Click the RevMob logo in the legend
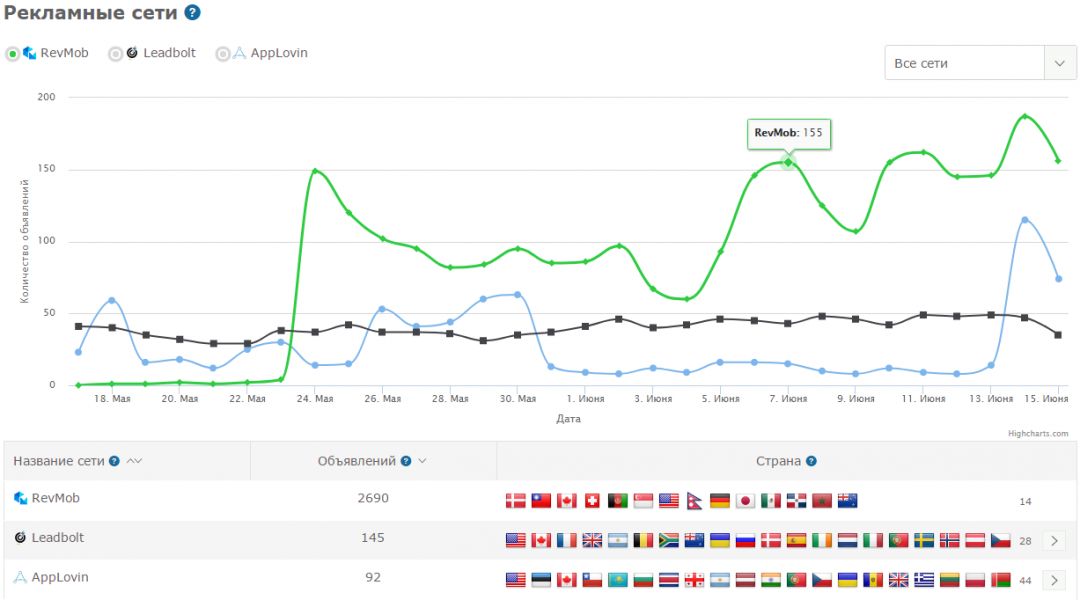This screenshot has height=600, width=1080. [x=30, y=53]
